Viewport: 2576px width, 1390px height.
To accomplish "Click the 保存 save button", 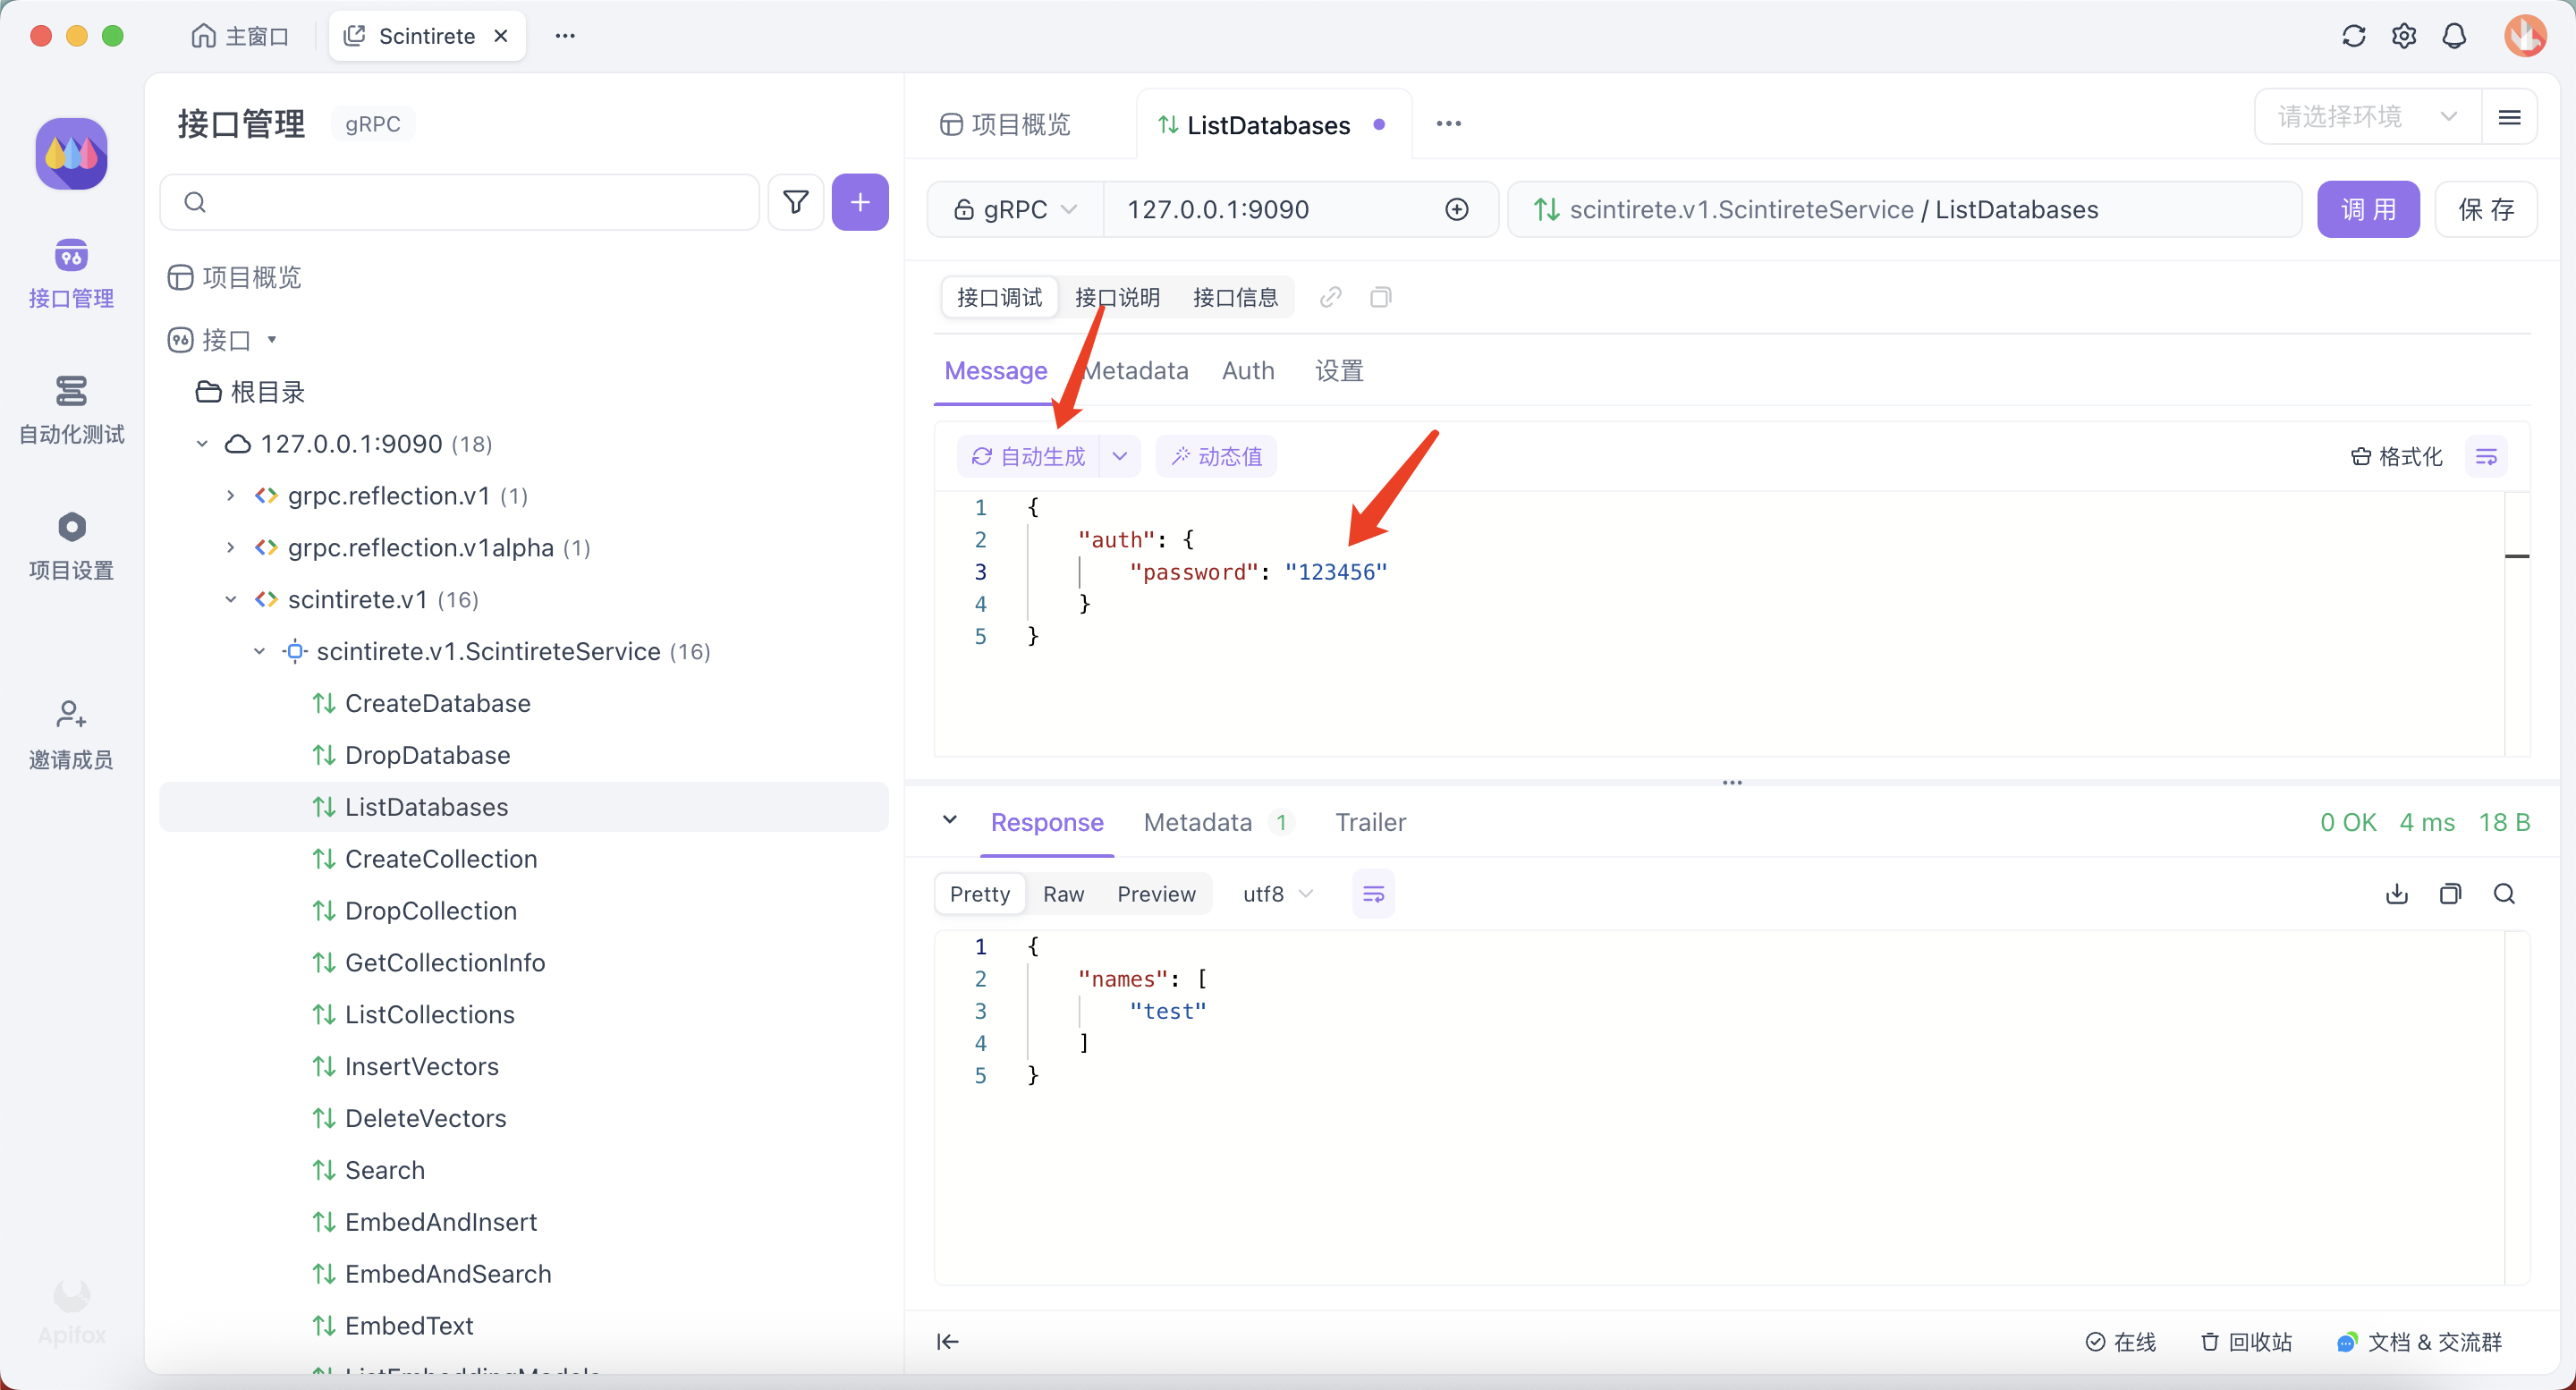I will (x=2486, y=209).
